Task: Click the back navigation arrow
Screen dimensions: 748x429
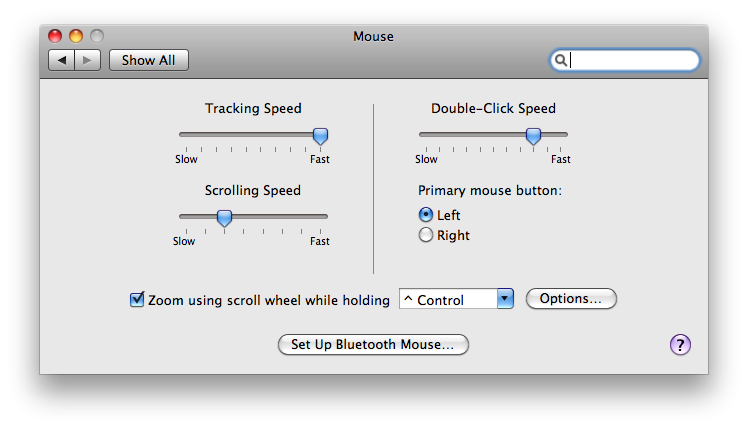Action: coord(62,60)
